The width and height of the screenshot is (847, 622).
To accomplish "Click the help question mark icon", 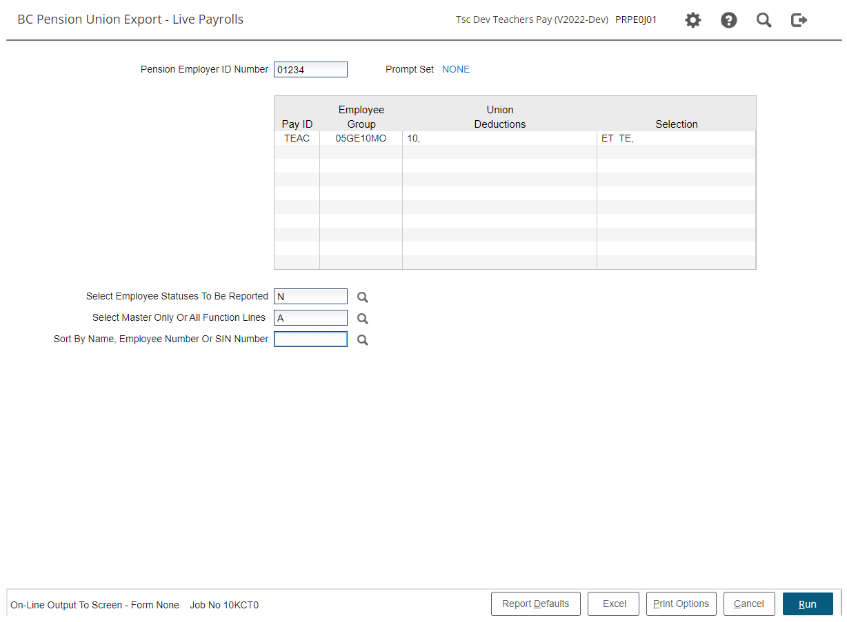I will [729, 20].
